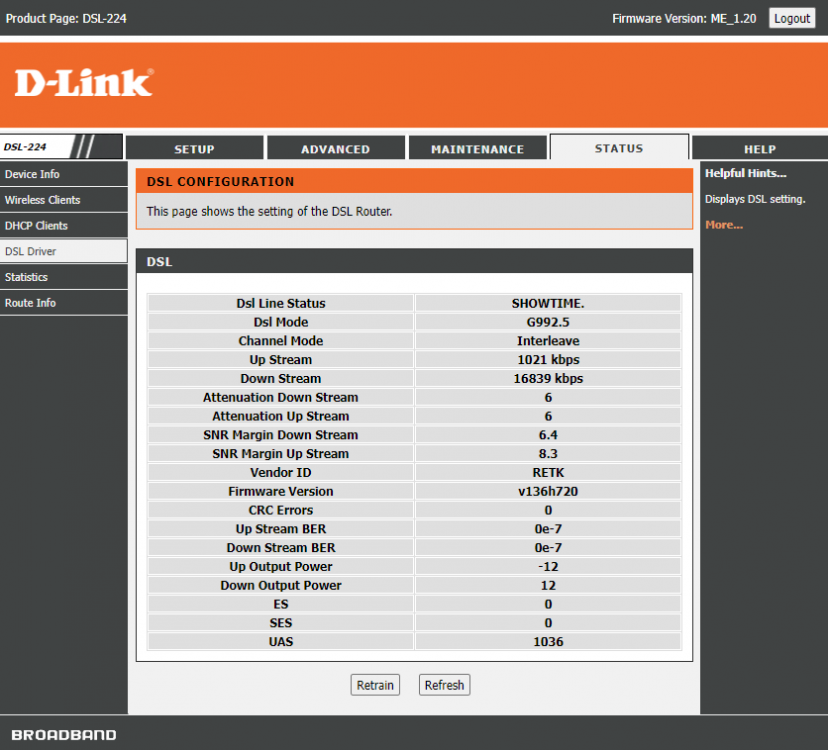Log out using Logout button
The width and height of the screenshot is (828, 750).
[x=792, y=18]
